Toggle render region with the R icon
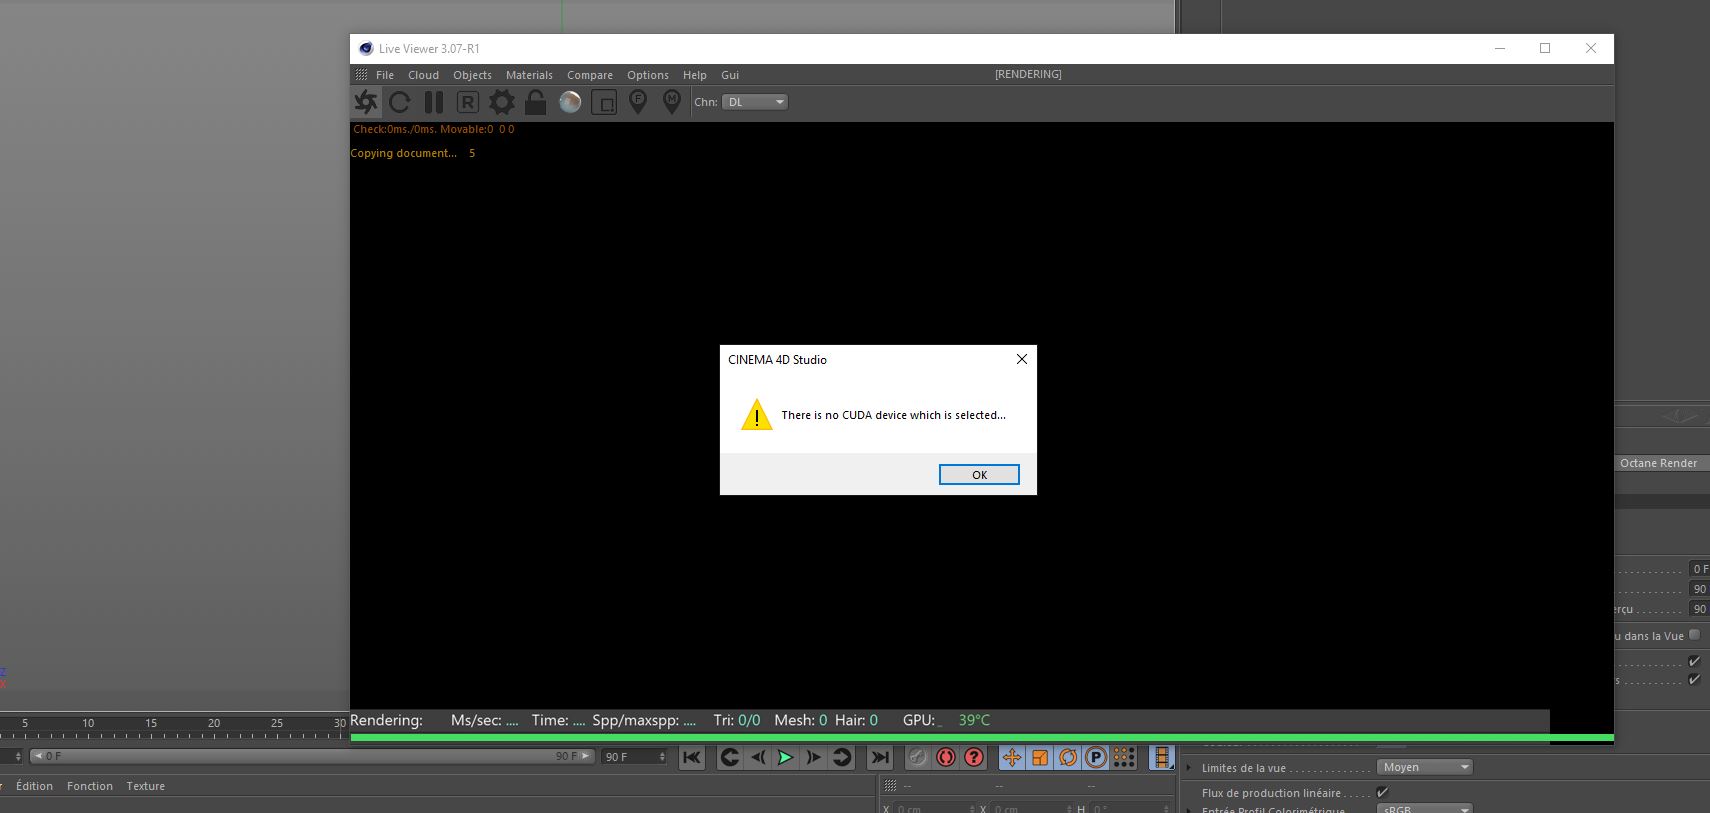 pos(467,102)
